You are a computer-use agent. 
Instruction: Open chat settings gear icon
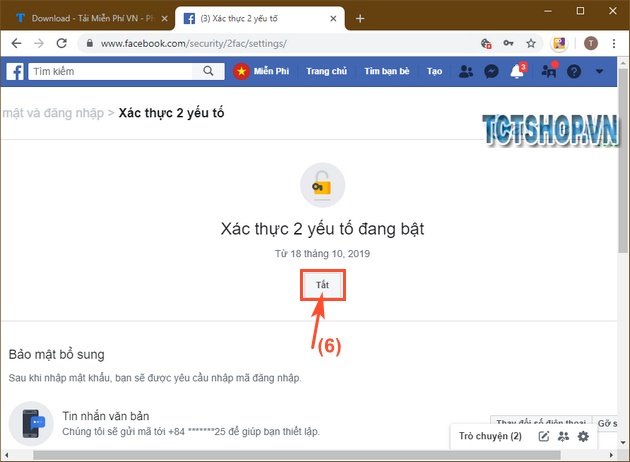tap(583, 436)
